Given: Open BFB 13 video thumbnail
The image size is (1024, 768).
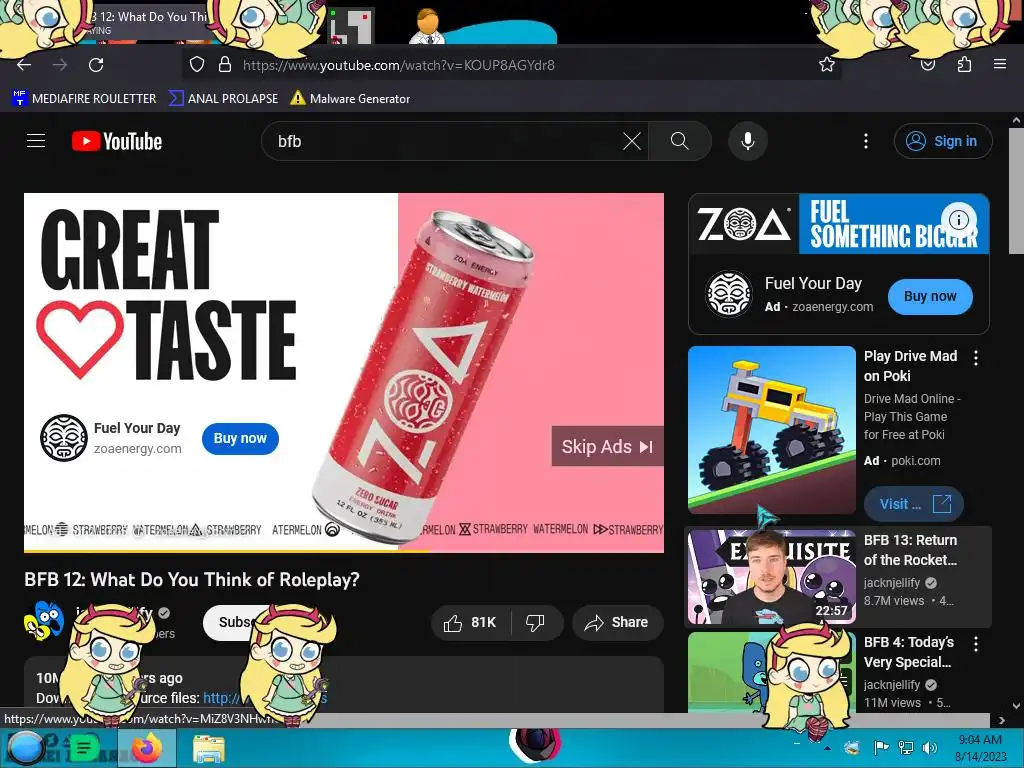Looking at the screenshot, I should coord(772,577).
